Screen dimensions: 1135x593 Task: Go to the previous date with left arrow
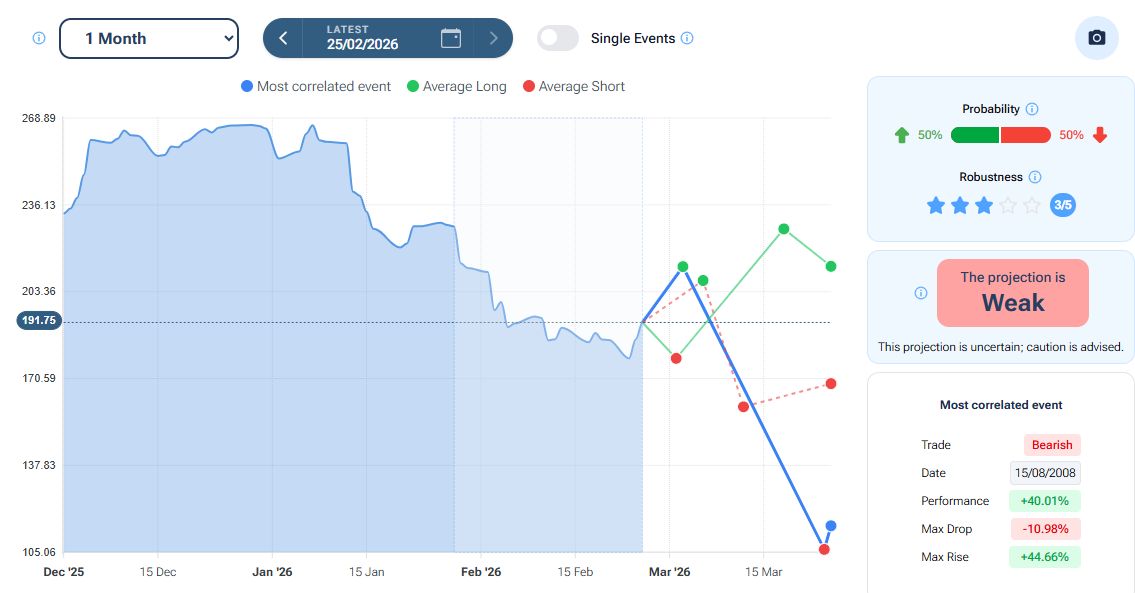point(283,38)
